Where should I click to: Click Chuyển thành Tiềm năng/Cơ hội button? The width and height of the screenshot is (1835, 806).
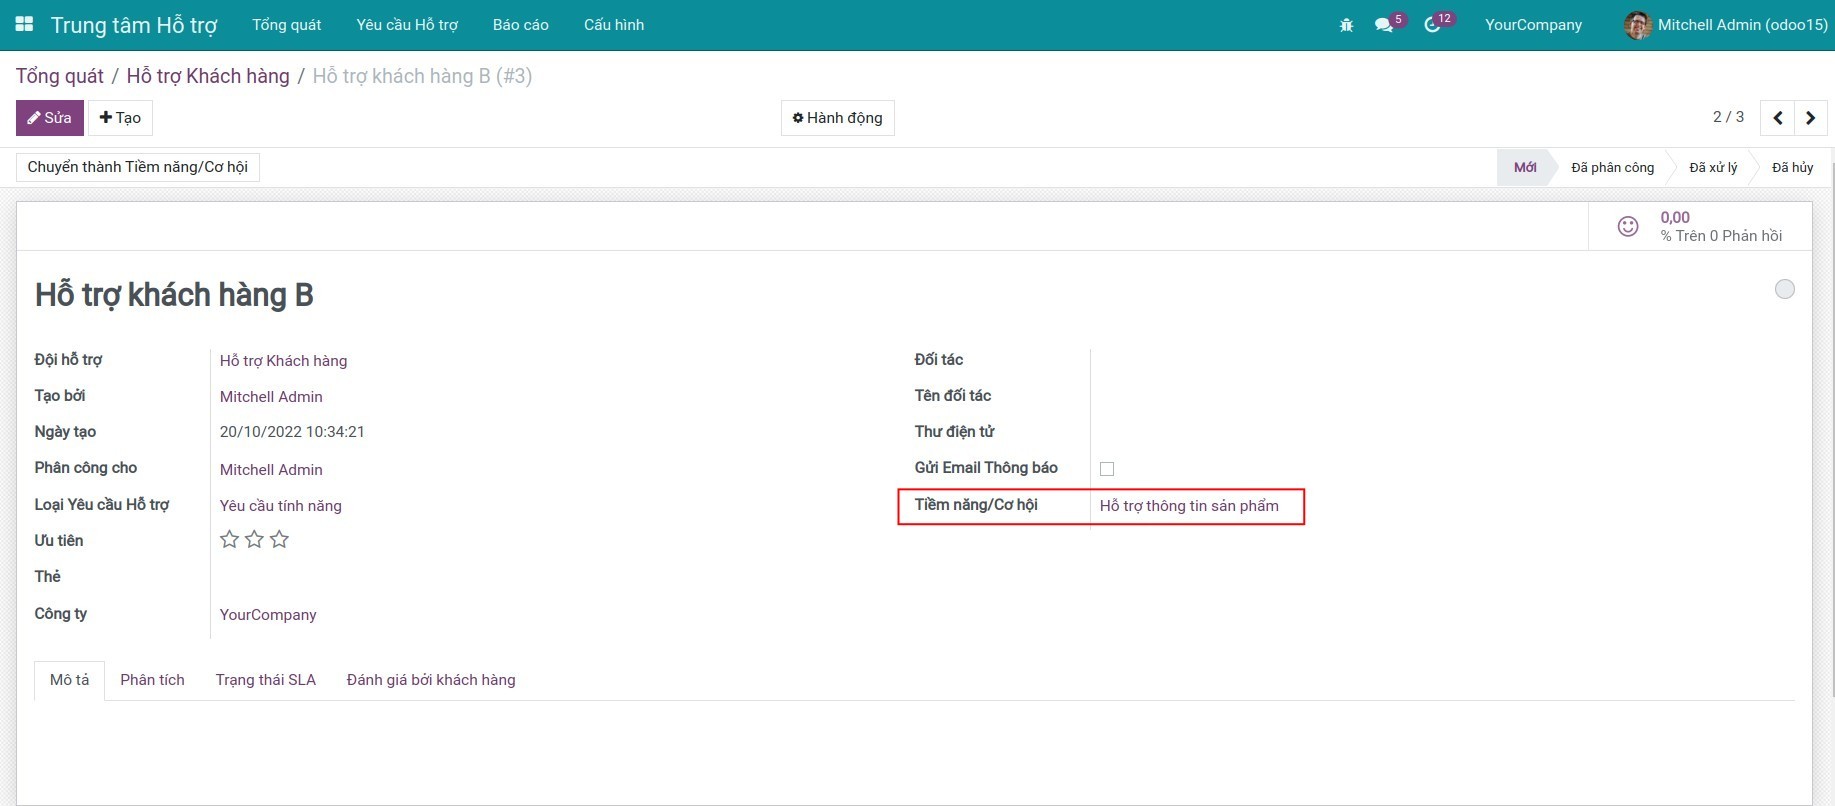coord(138,167)
